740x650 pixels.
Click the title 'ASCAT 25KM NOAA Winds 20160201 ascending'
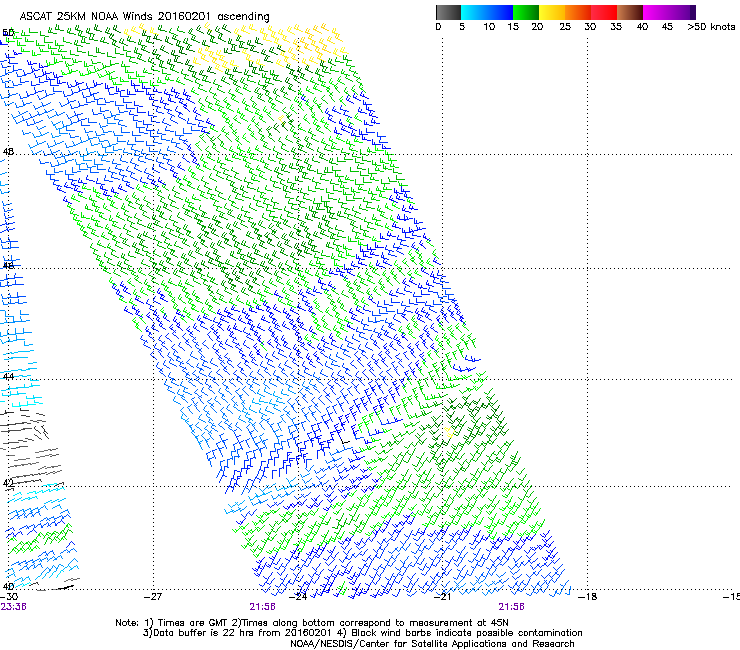[144, 17]
